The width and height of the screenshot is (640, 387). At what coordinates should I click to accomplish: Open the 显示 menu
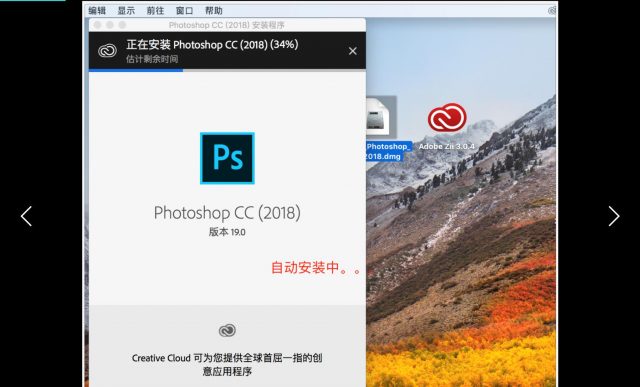tap(126, 11)
